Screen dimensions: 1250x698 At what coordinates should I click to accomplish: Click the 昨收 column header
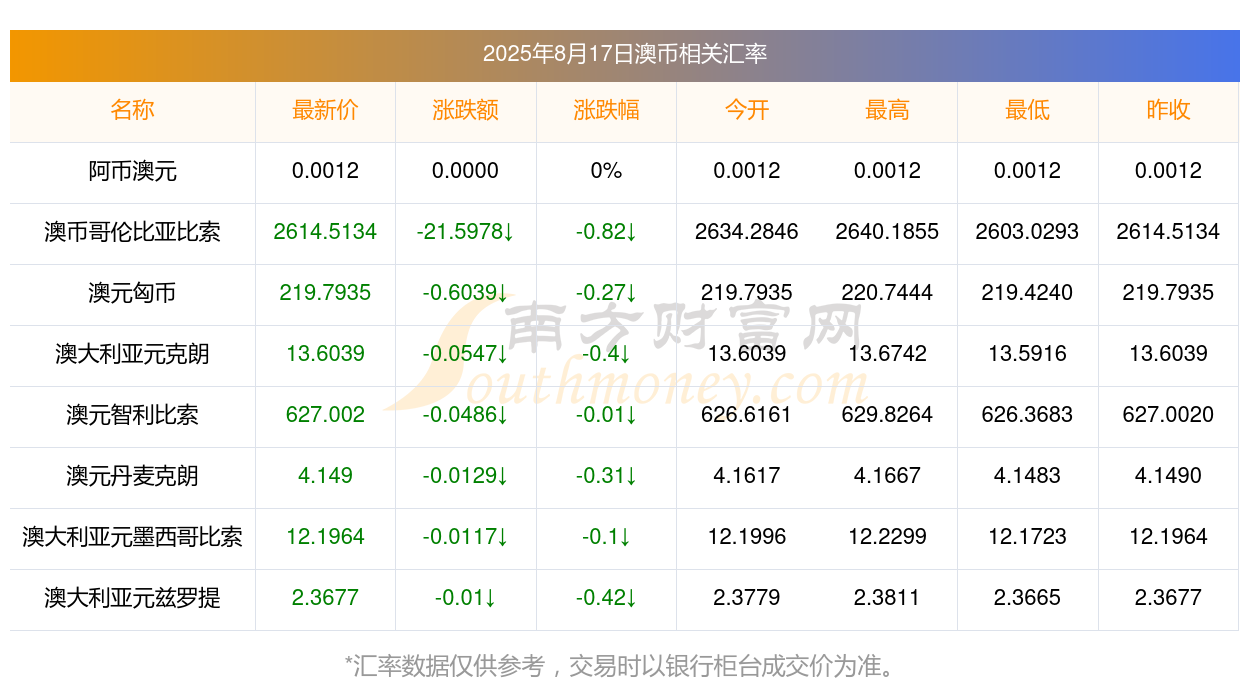click(x=1168, y=110)
